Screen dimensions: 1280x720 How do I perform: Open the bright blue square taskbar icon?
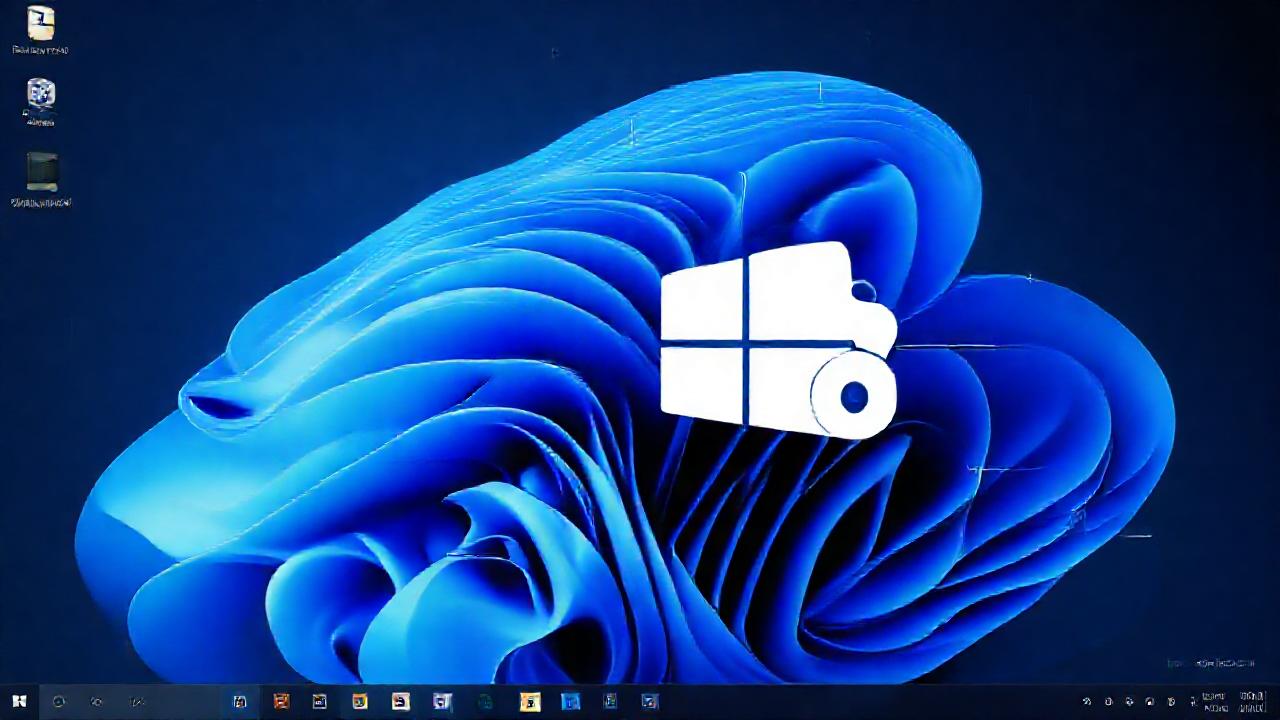point(570,702)
